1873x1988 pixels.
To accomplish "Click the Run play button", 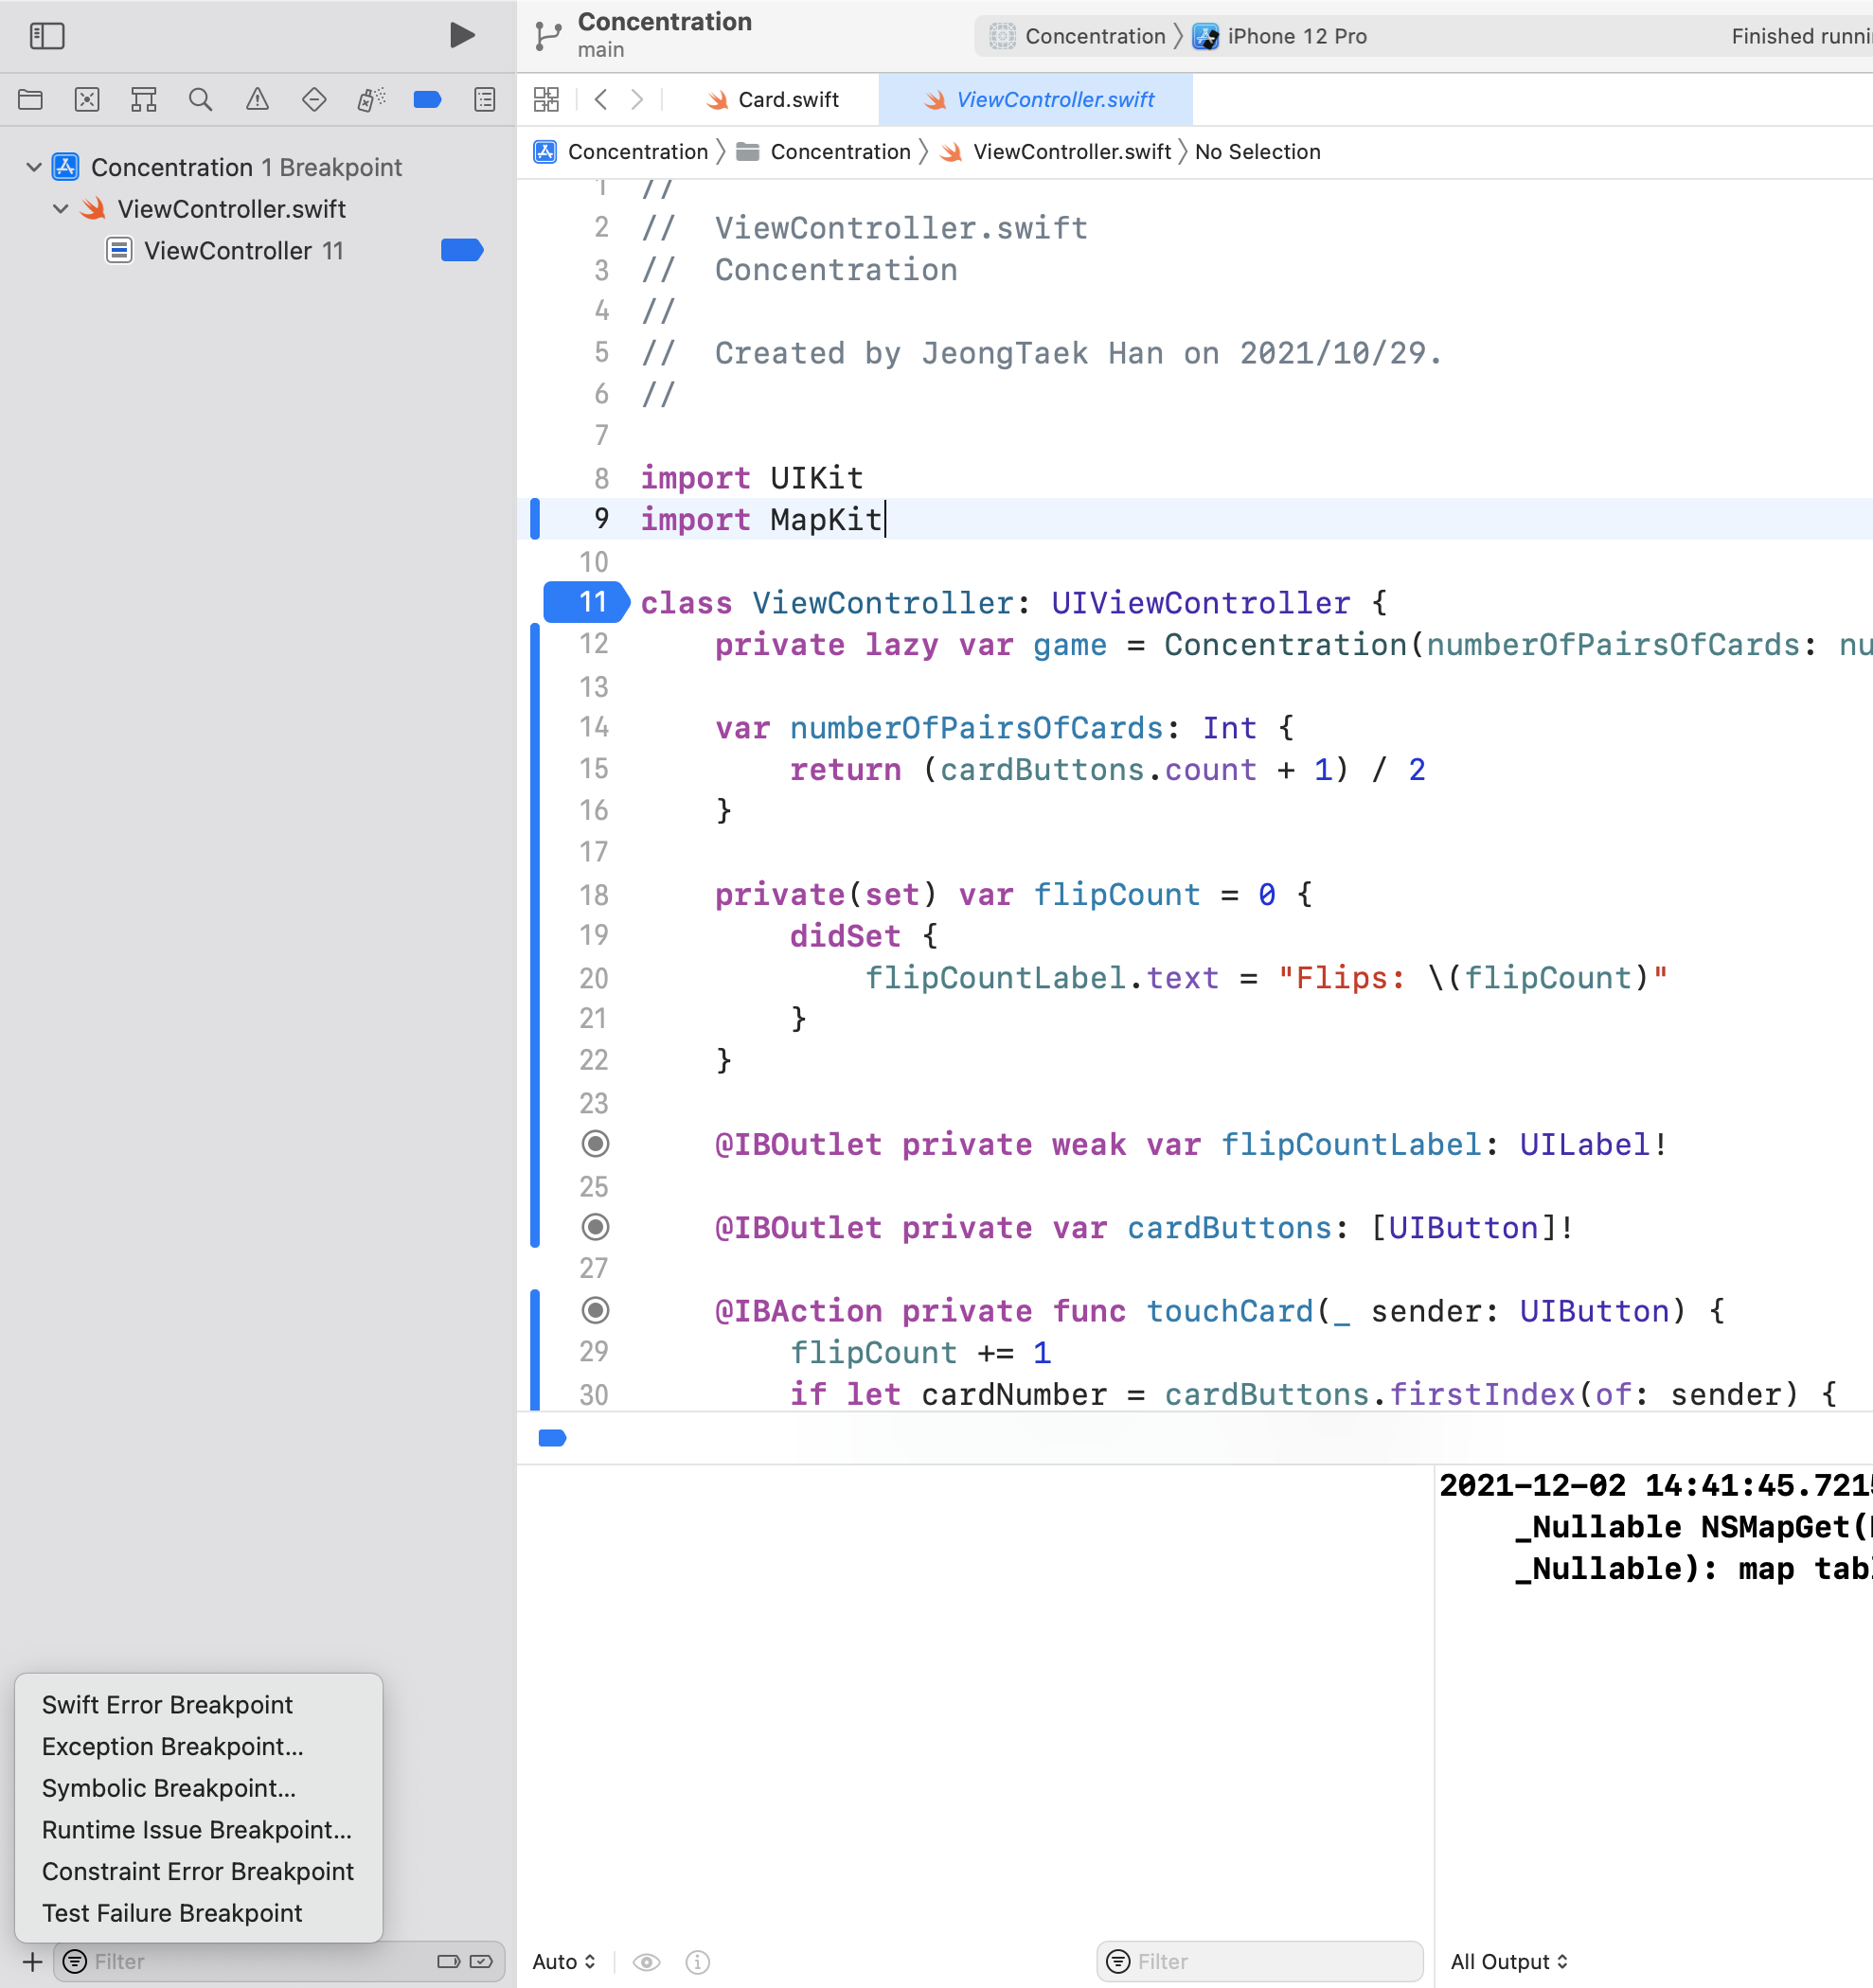I will (x=461, y=36).
